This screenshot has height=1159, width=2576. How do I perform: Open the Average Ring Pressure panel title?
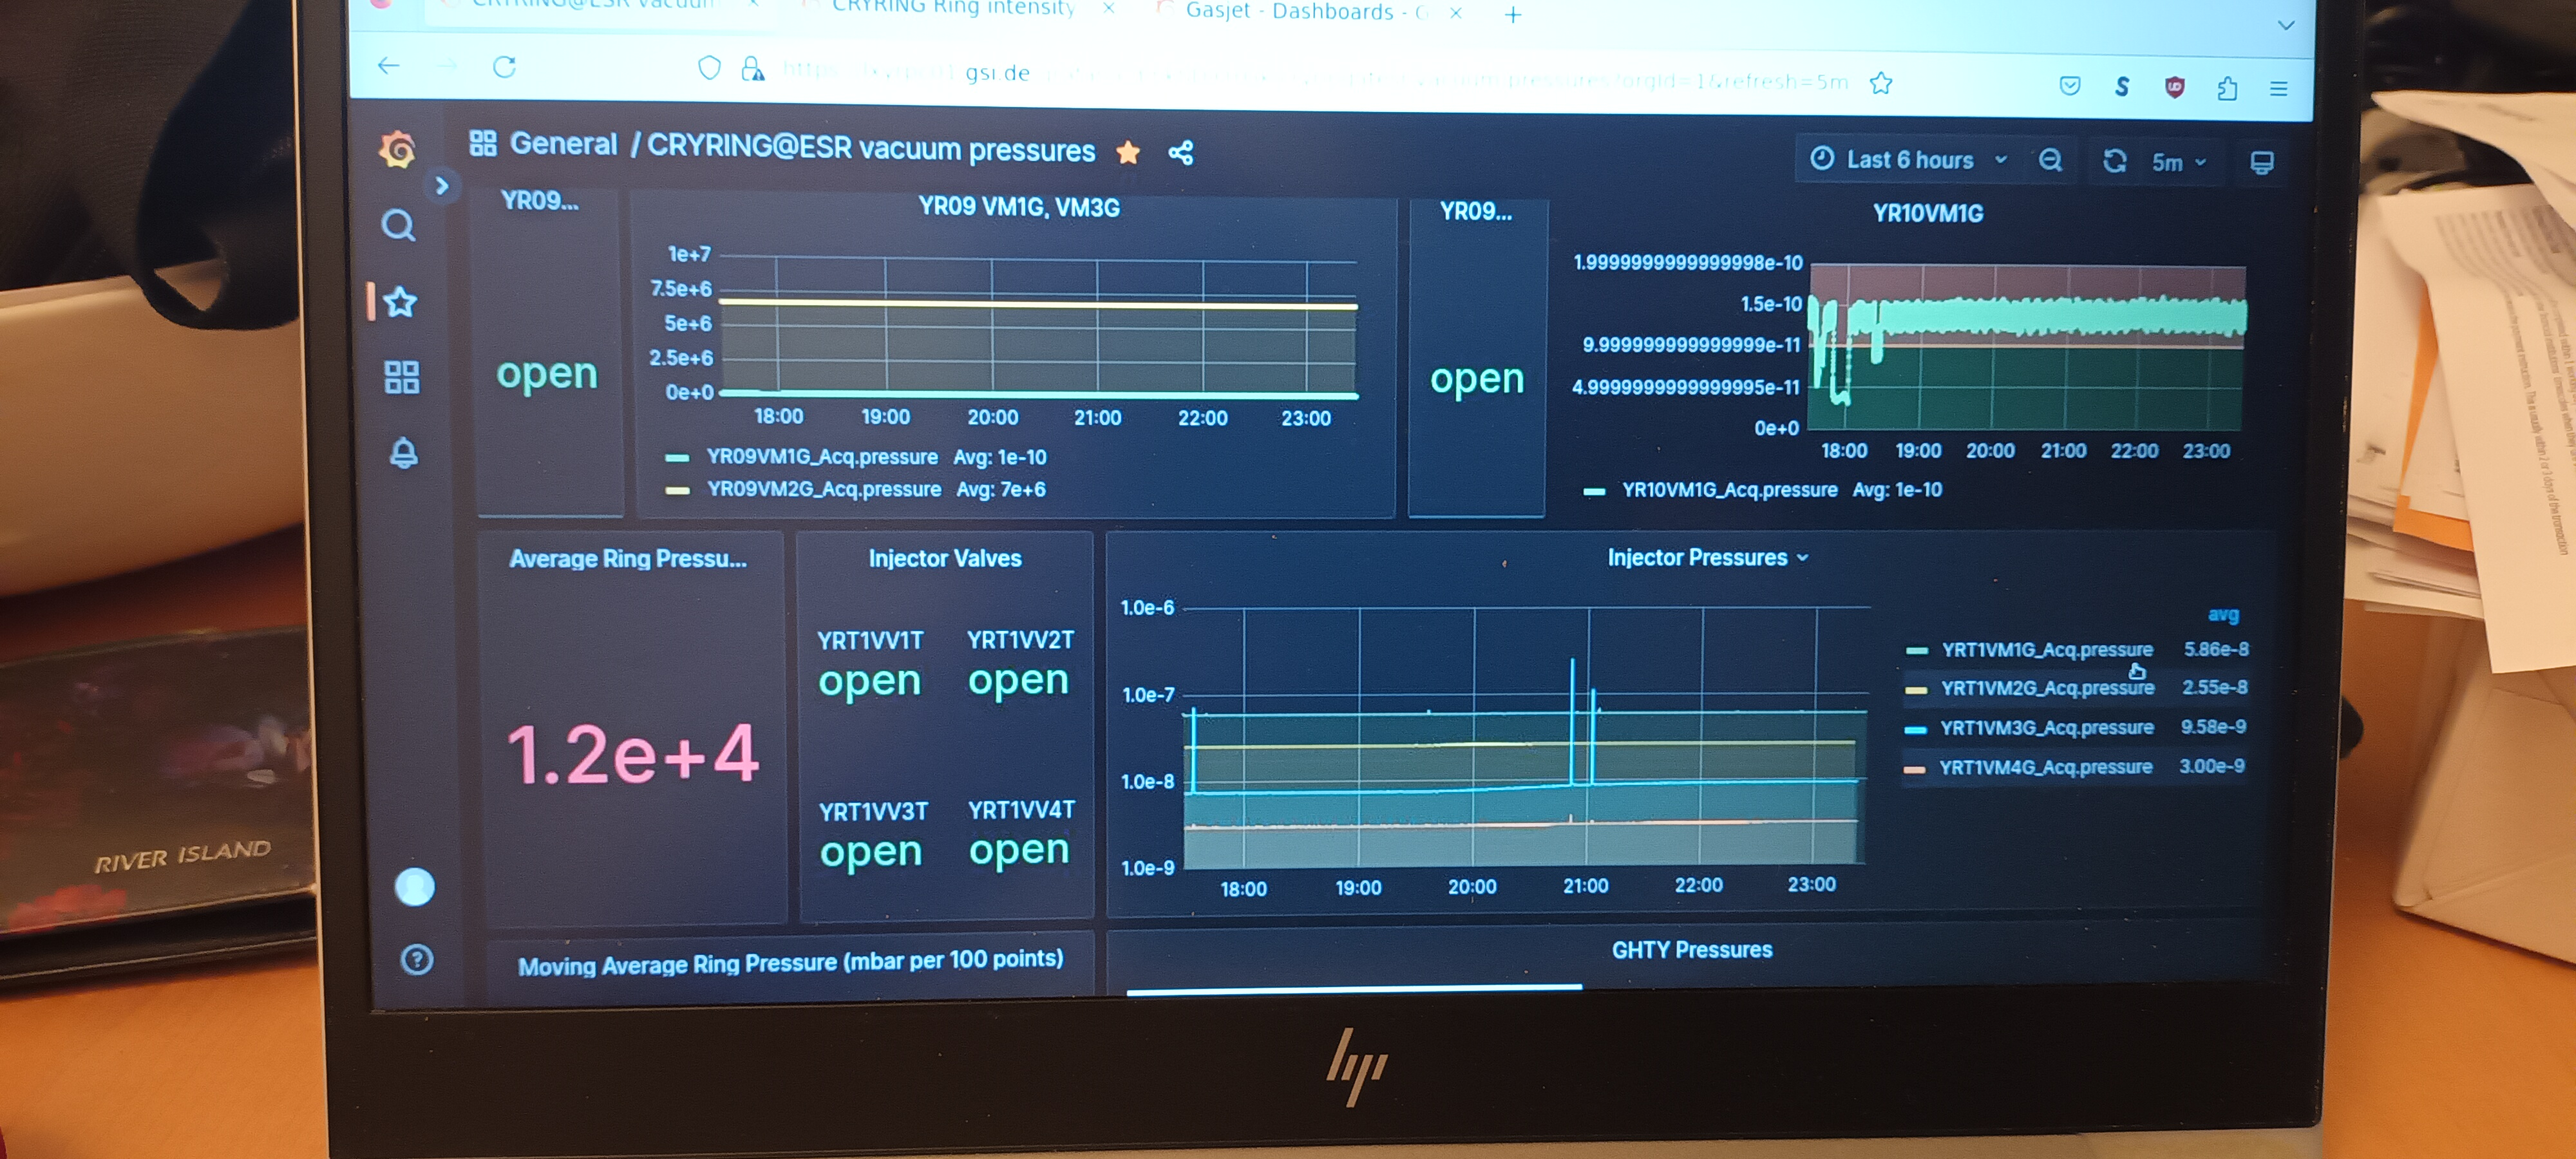tap(628, 559)
